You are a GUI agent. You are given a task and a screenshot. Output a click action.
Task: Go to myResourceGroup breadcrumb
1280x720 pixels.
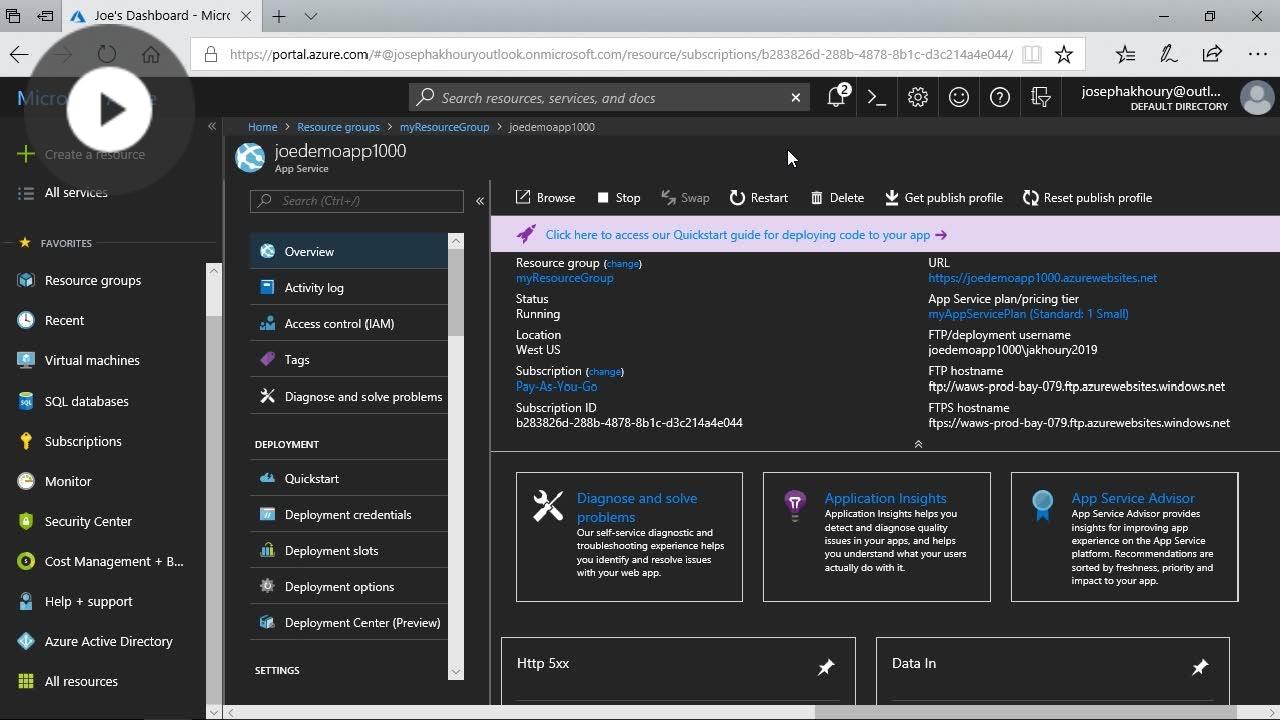pos(444,127)
